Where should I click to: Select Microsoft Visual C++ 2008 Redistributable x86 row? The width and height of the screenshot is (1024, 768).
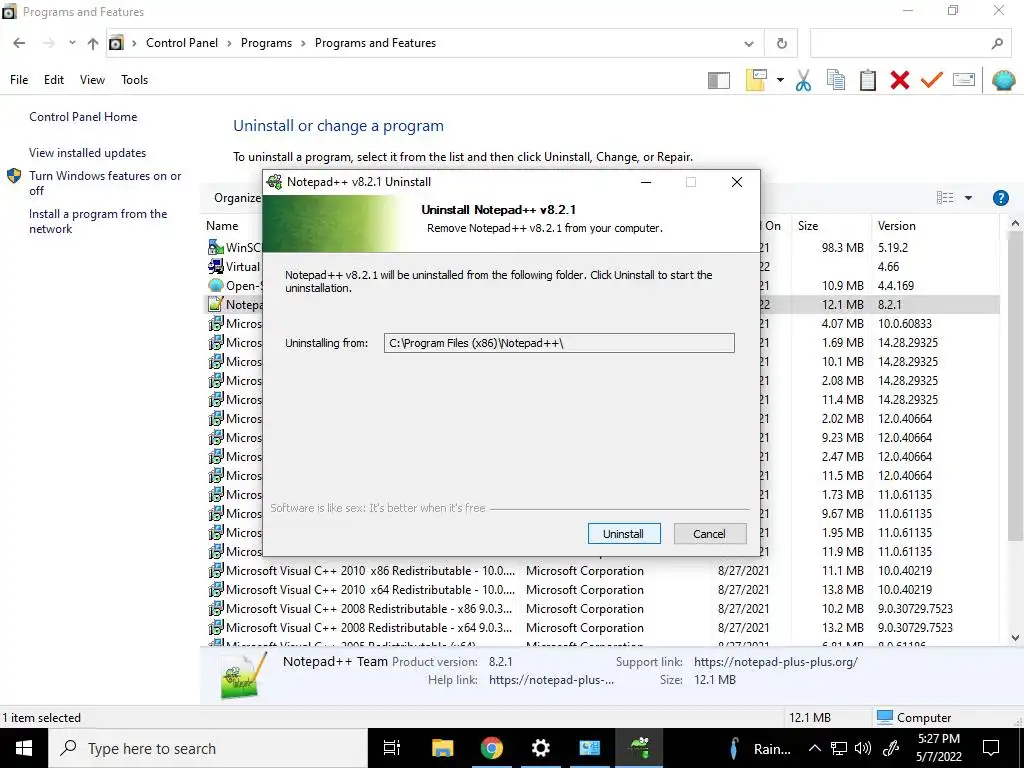click(x=602, y=609)
